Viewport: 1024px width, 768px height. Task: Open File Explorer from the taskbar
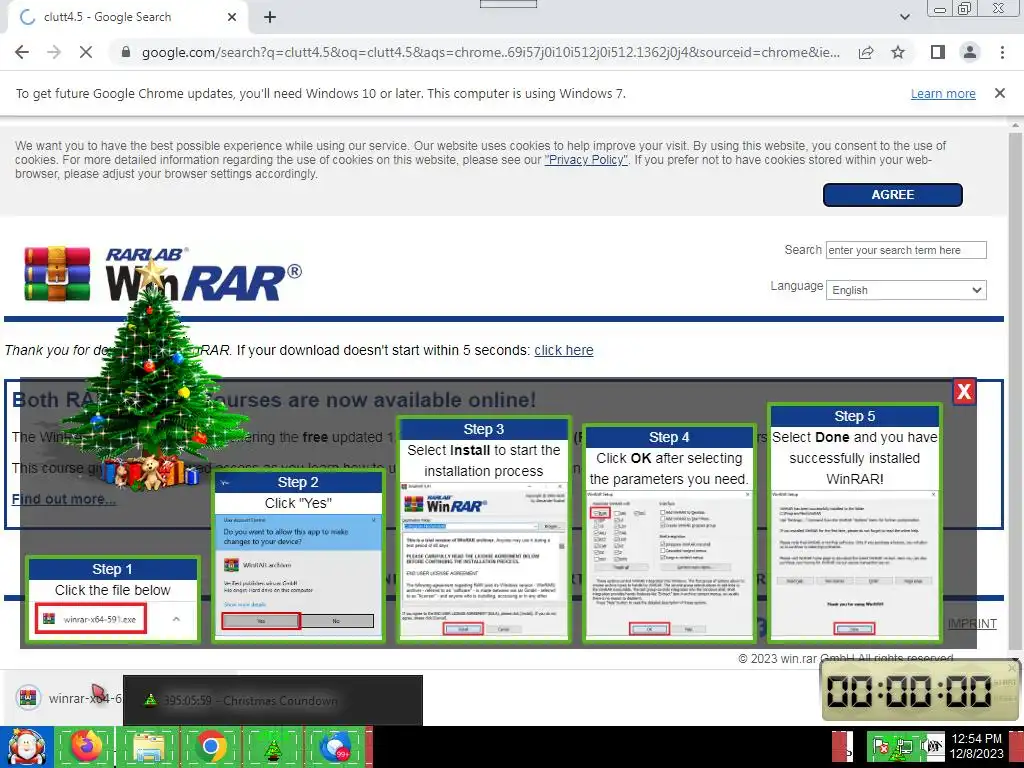click(148, 746)
